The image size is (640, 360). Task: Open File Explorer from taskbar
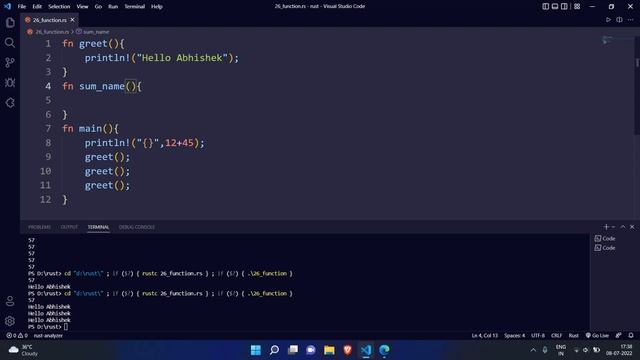329,350
